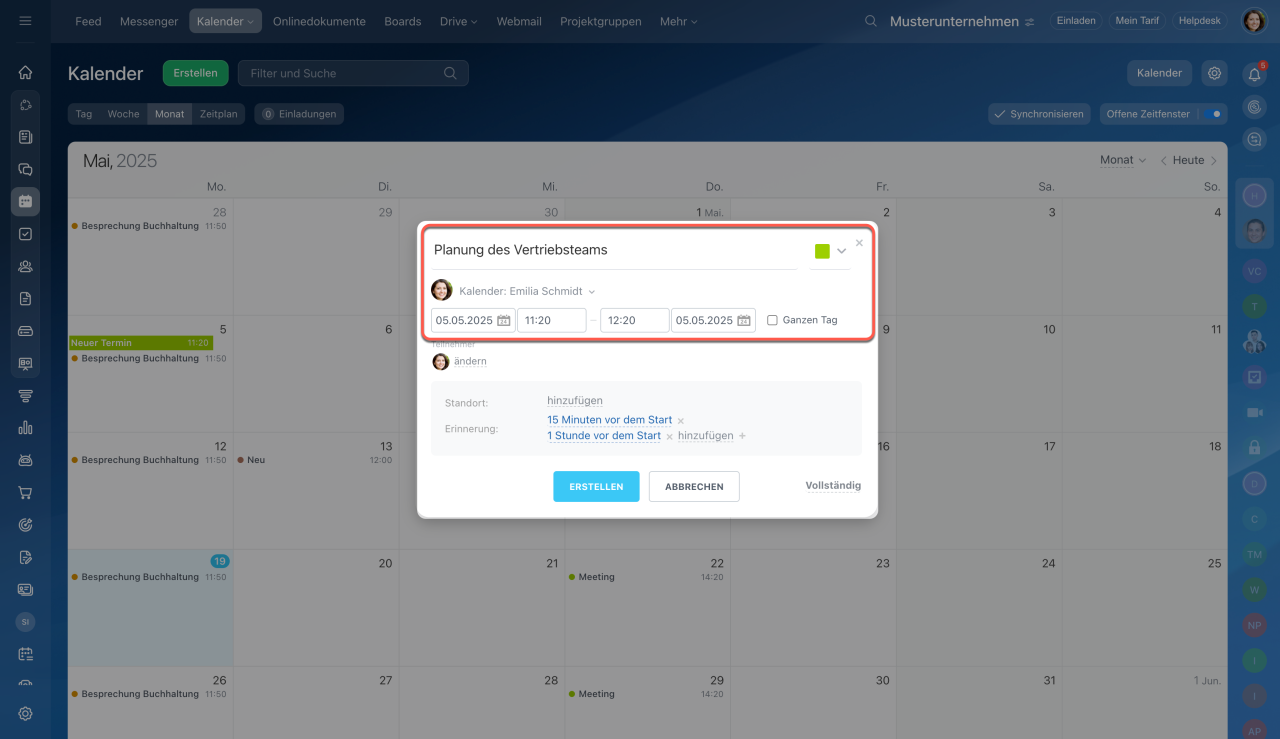1280x739 pixels.
Task: Open the CRM funnel icon in sidebar
Action: pyautogui.click(x=25, y=395)
